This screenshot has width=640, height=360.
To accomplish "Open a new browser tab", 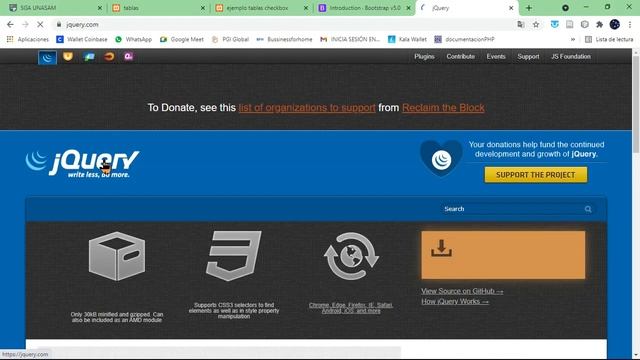I will tap(529, 8).
